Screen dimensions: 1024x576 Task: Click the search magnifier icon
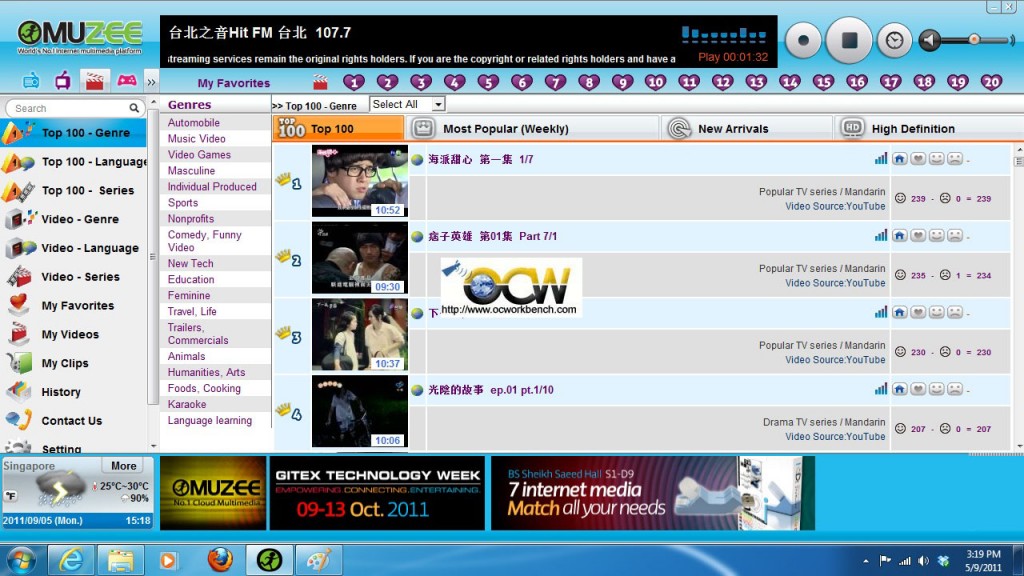click(134, 108)
